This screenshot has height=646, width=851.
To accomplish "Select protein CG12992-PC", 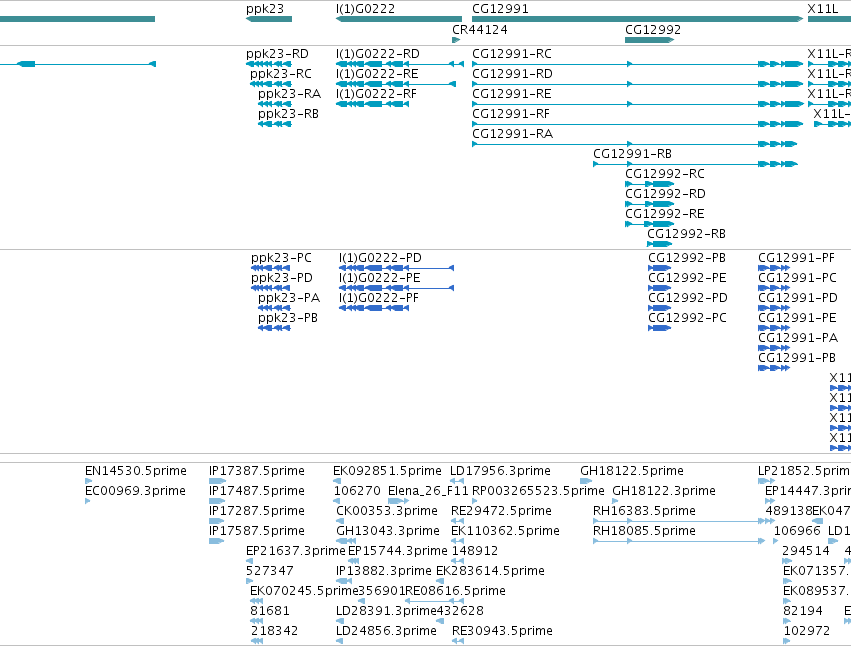I will [x=660, y=328].
